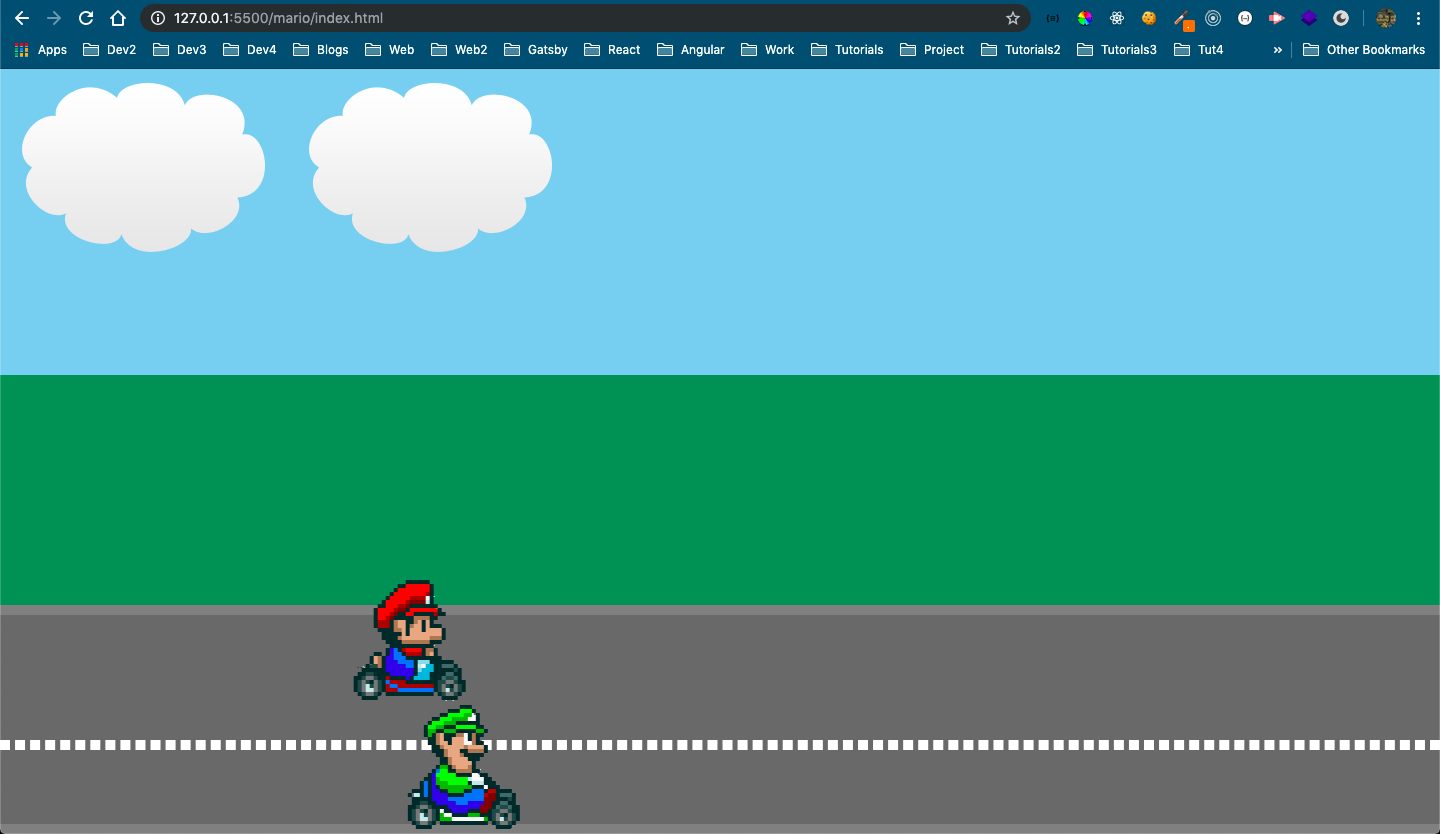Open the Work bookmarks folder
The height and width of the screenshot is (834, 1440).
pos(768,49)
